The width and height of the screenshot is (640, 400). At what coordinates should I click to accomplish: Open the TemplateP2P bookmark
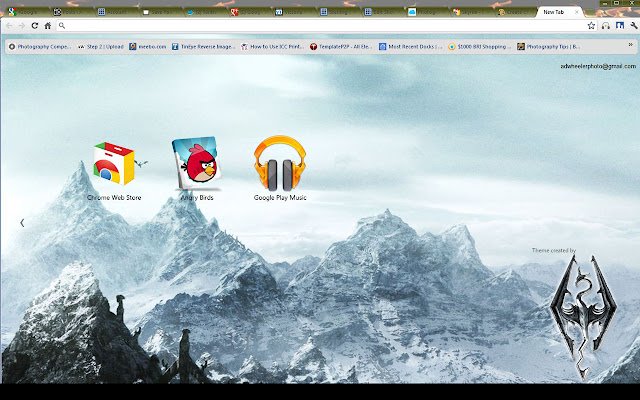tap(341, 47)
